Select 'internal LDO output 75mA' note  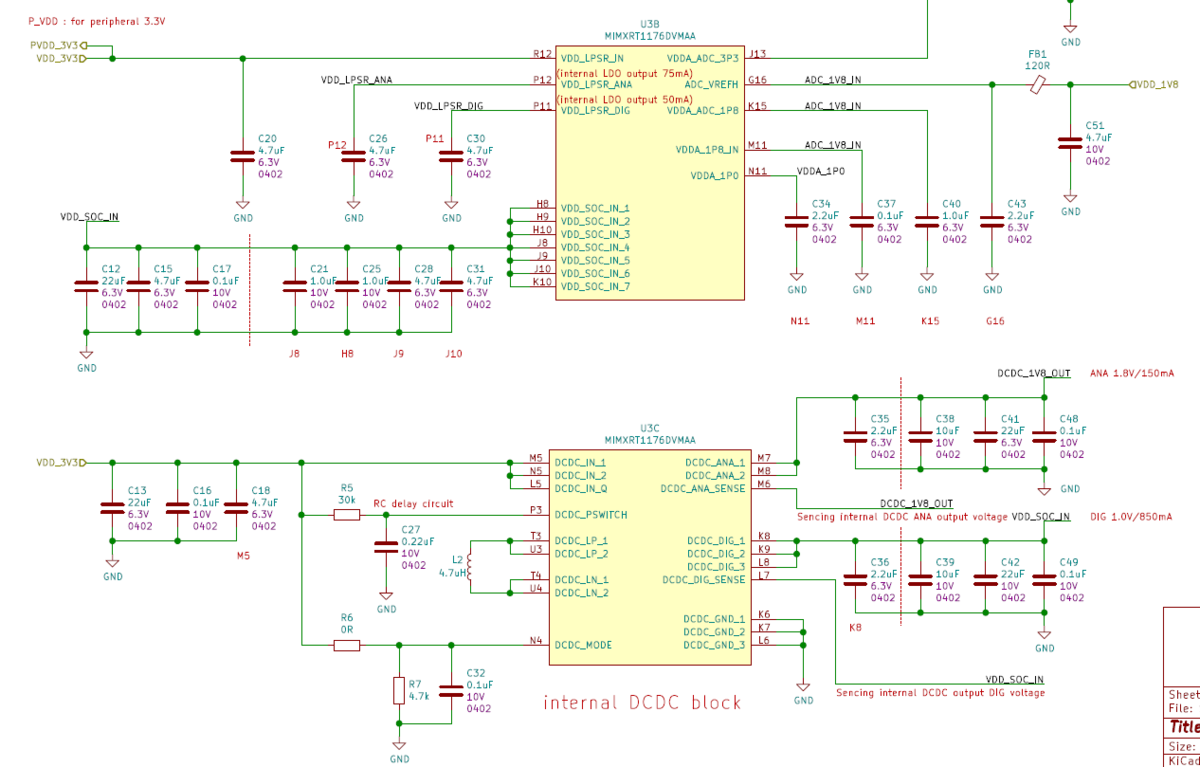tap(625, 73)
